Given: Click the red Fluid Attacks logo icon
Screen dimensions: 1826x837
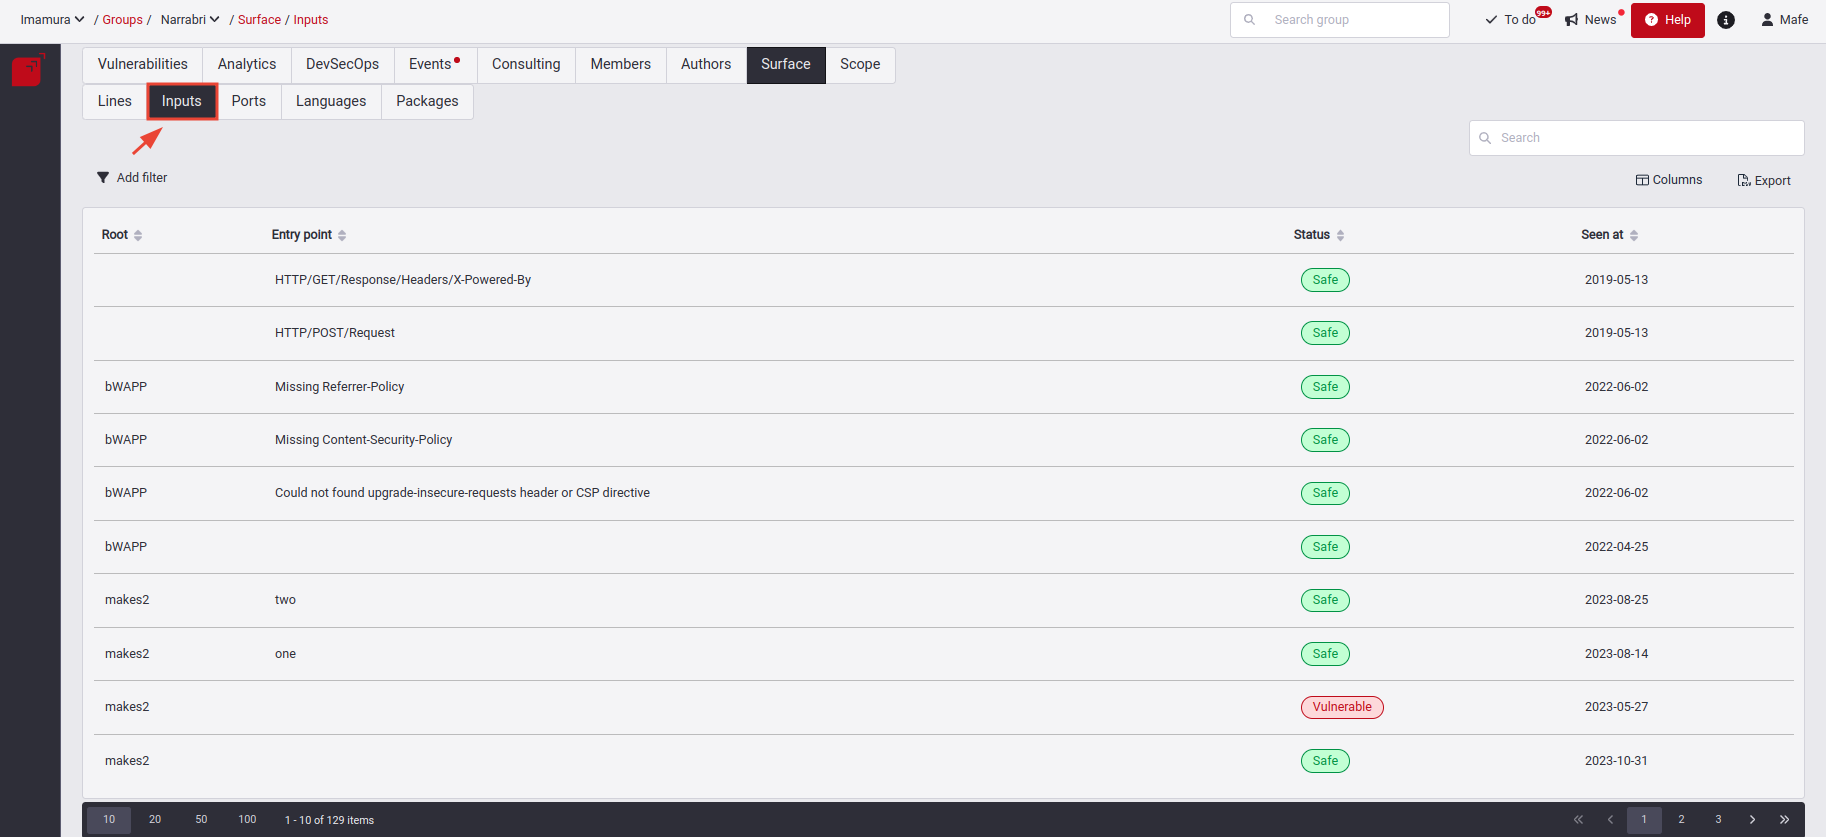Looking at the screenshot, I should point(28,70).
